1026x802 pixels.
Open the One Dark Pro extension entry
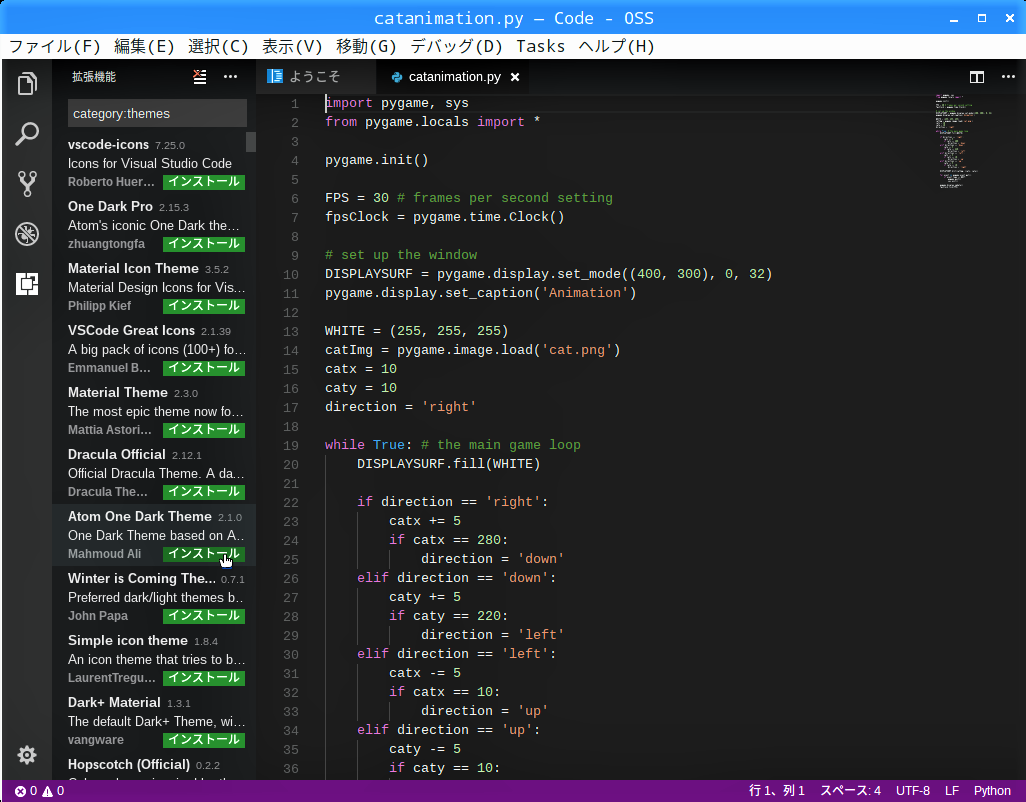click(x=154, y=225)
